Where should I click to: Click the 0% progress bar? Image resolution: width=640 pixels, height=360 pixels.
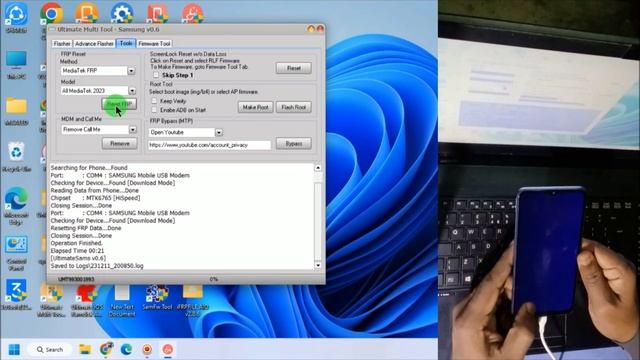(x=213, y=280)
